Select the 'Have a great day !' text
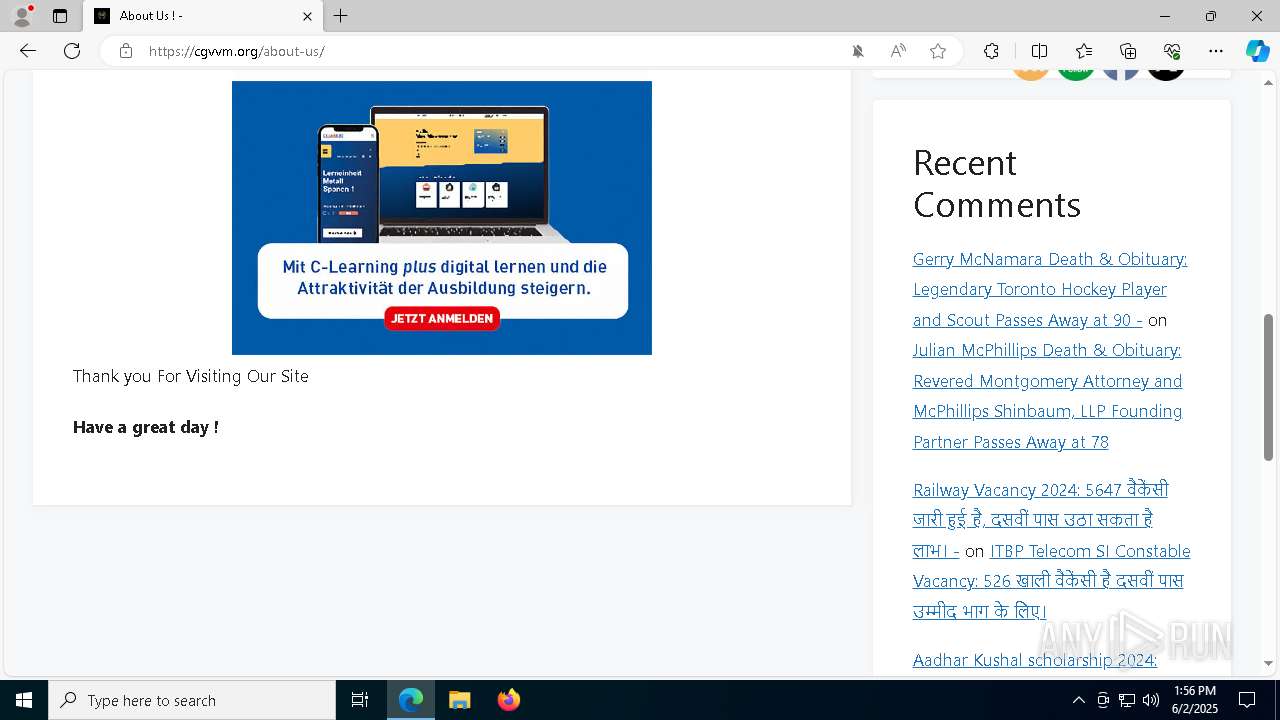Image resolution: width=1280 pixels, height=720 pixels. (x=146, y=427)
